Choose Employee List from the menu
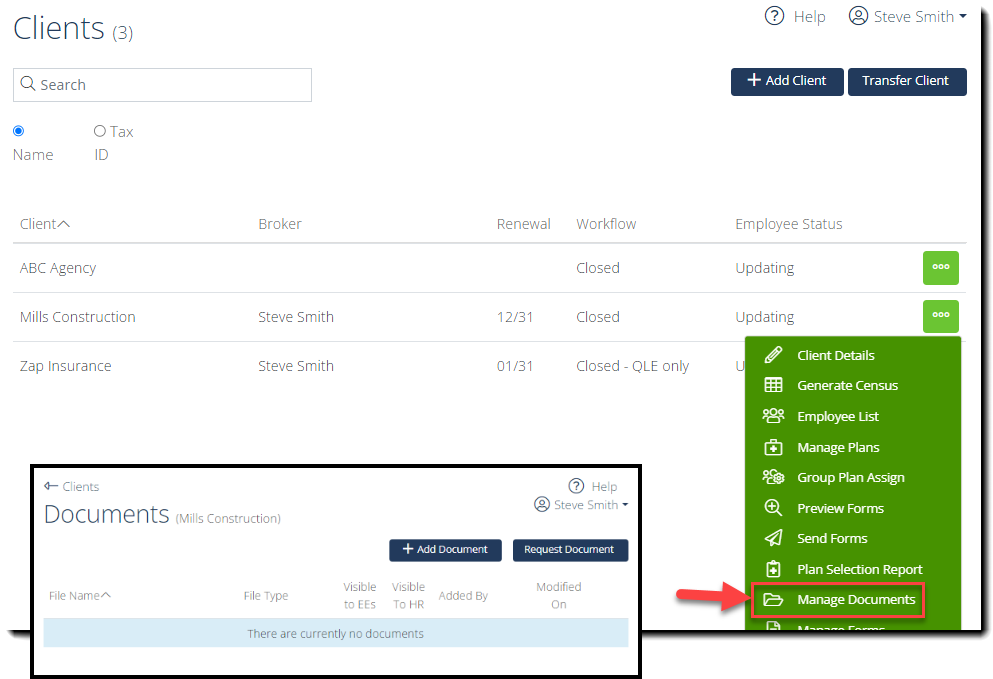The image size is (993, 679). tap(838, 416)
